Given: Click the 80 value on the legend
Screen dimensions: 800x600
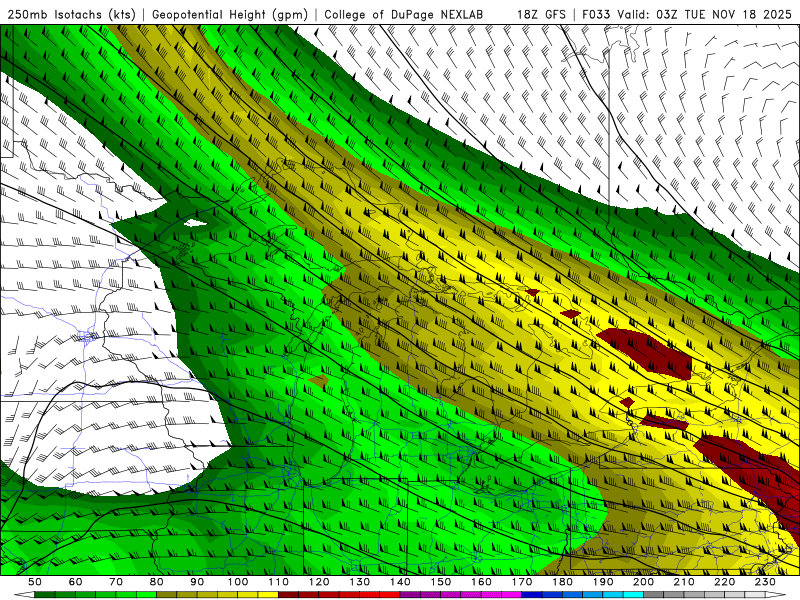Looking at the screenshot, I should (156, 582).
